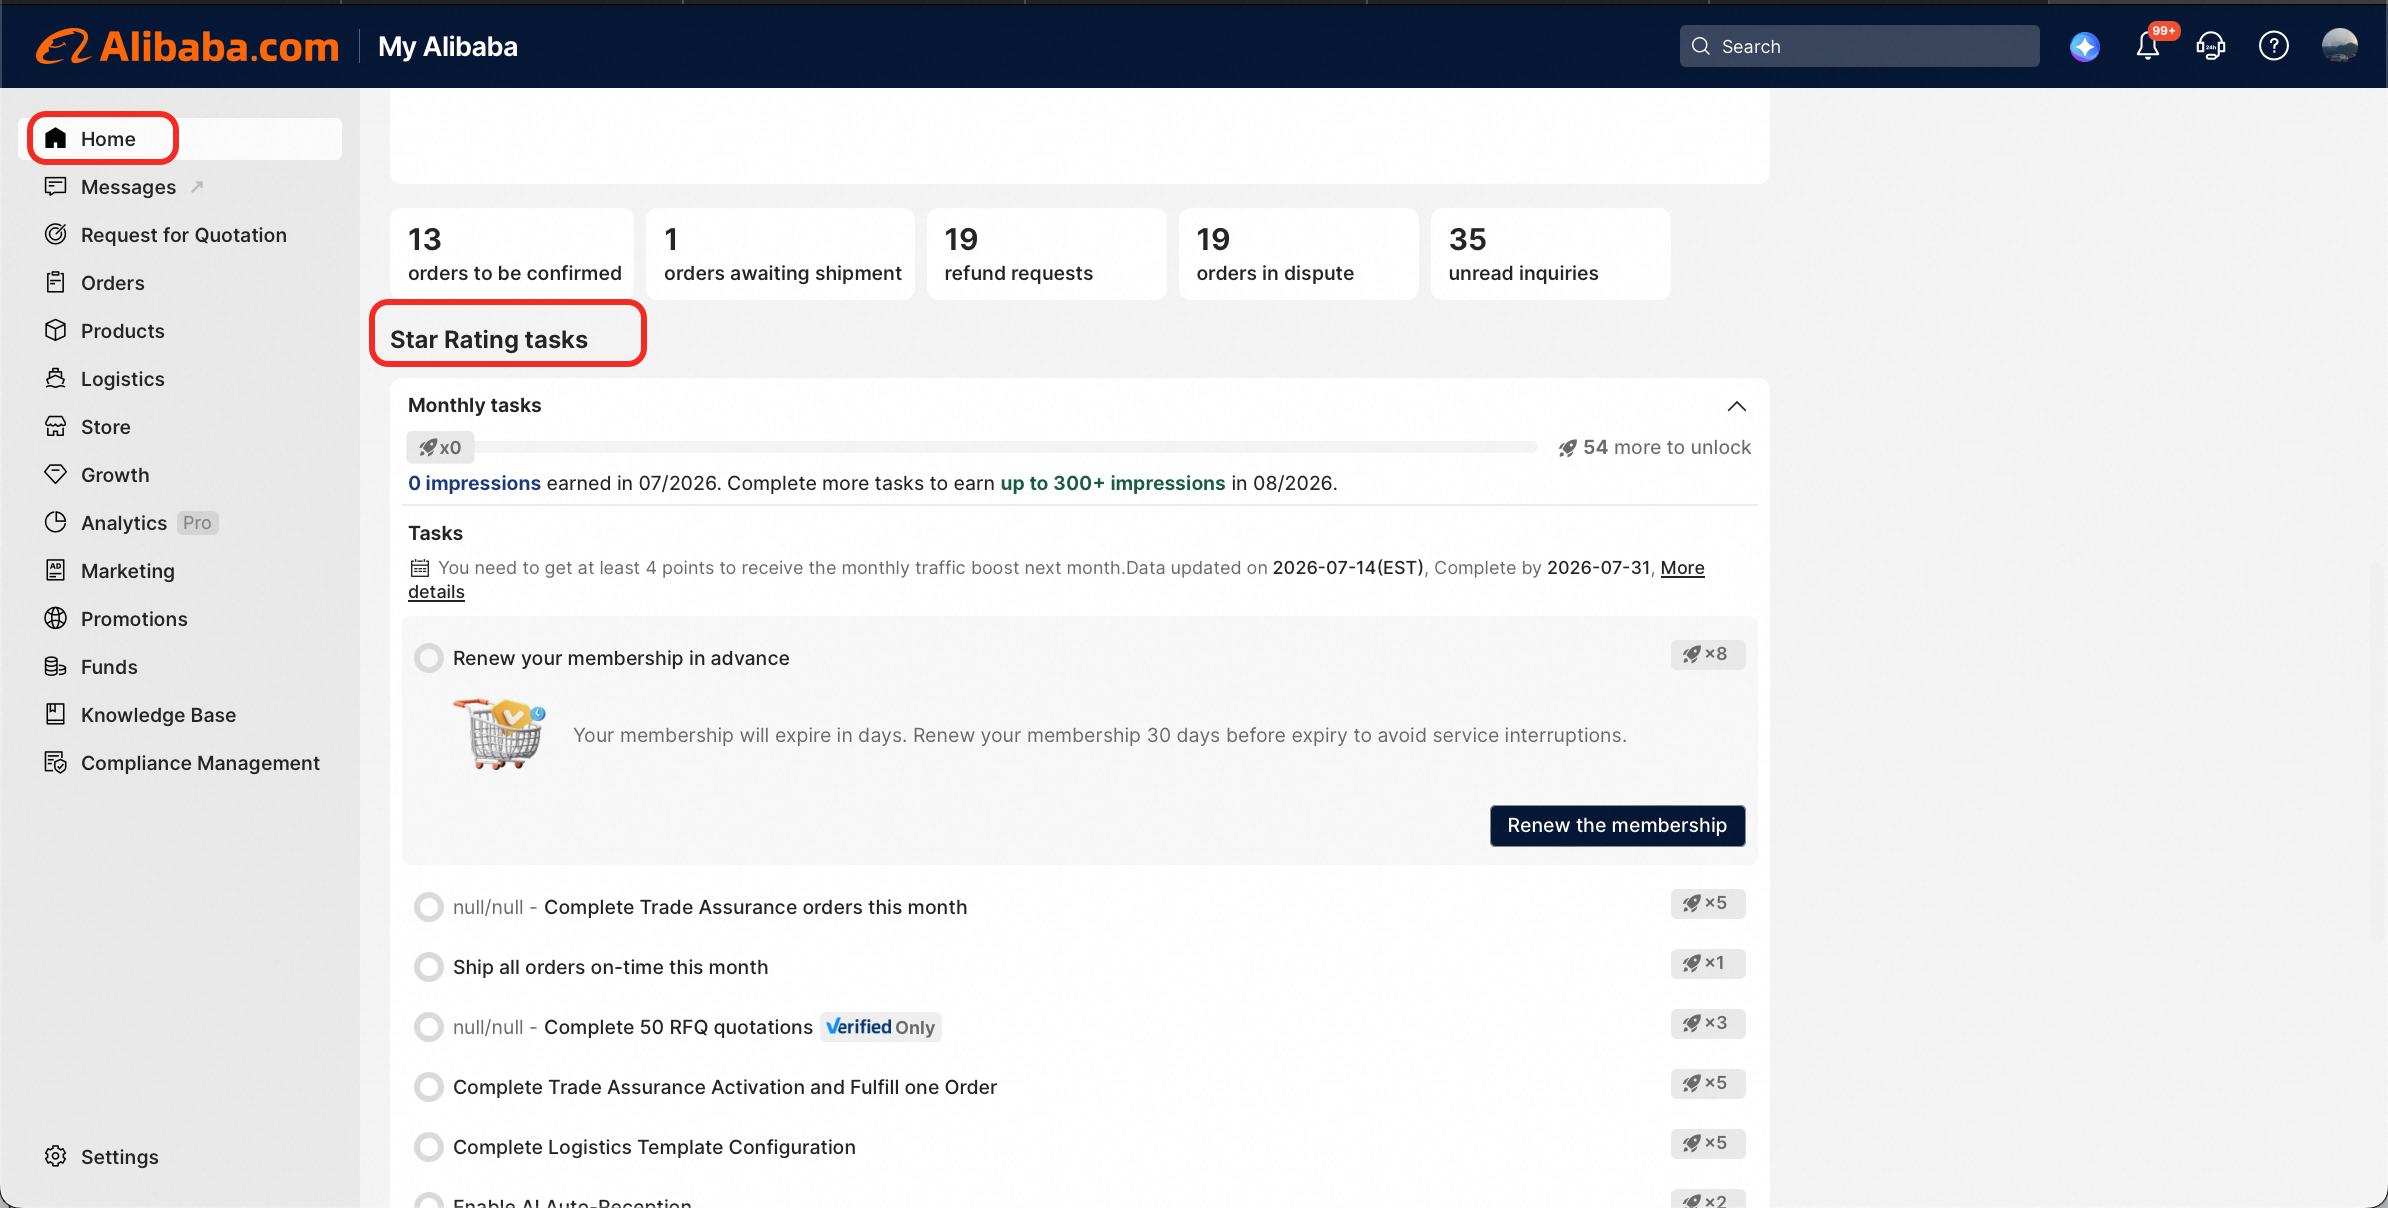Image resolution: width=2388 pixels, height=1208 pixels.
Task: Click the Compliance Management icon
Action: click(56, 763)
